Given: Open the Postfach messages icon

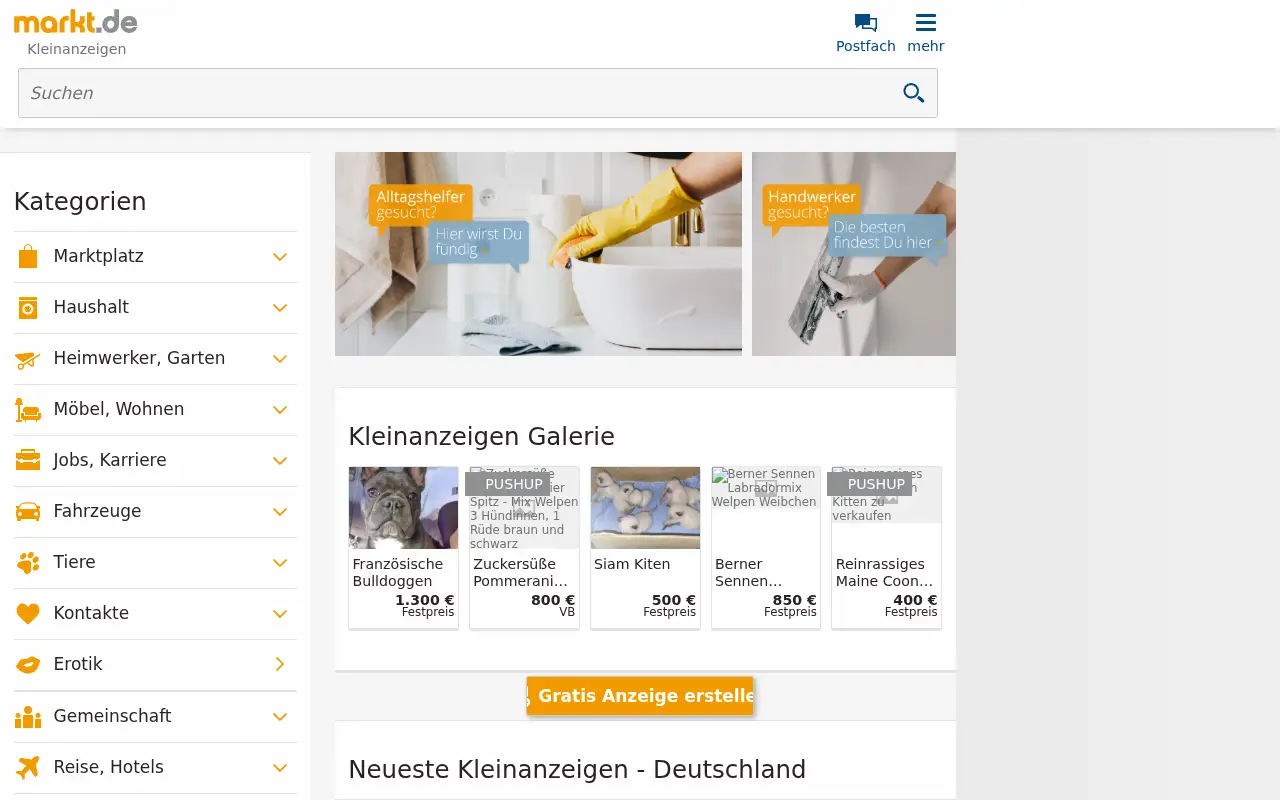Looking at the screenshot, I should [x=866, y=23].
